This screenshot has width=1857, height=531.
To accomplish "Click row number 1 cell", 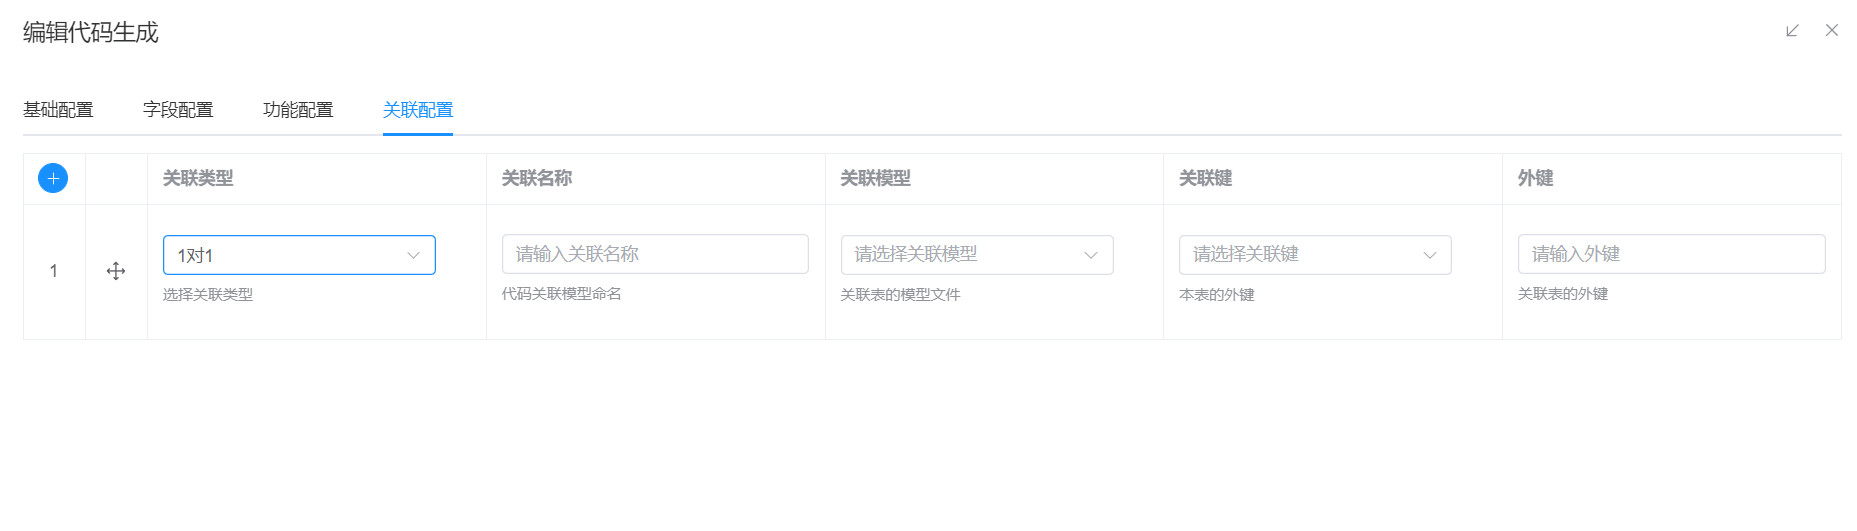I will click(54, 271).
